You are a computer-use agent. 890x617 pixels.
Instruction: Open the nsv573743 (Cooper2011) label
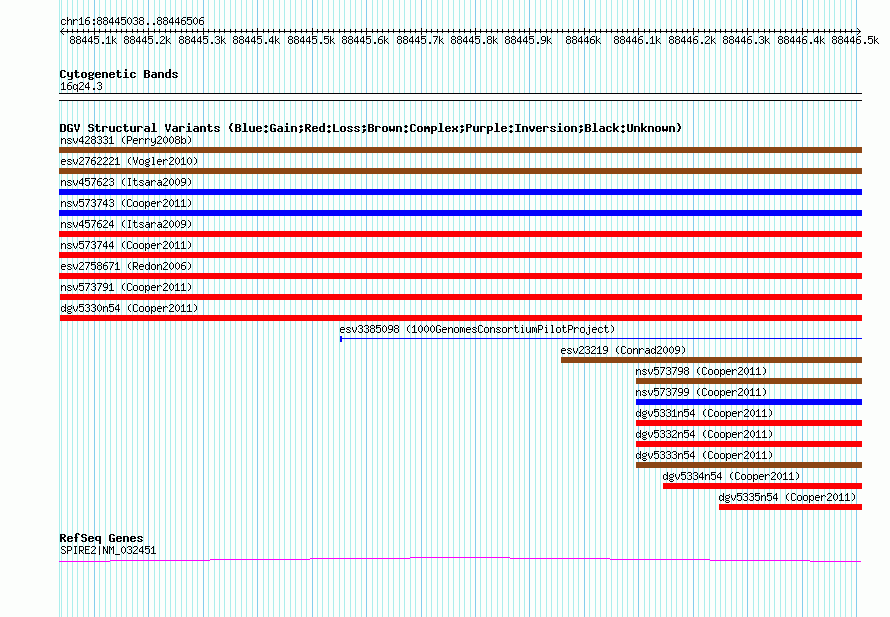[x=126, y=203]
